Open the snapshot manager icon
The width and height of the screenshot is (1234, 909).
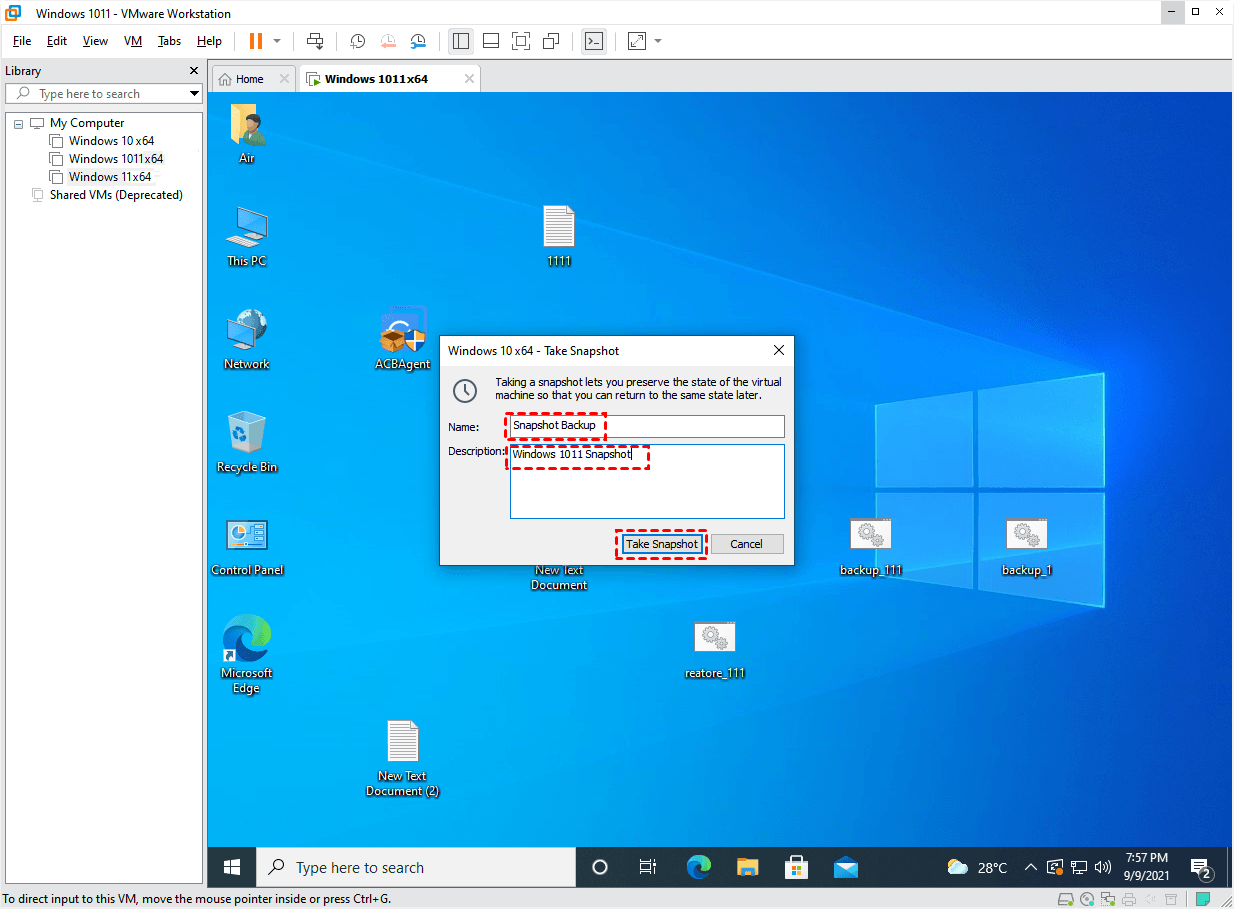(x=418, y=41)
